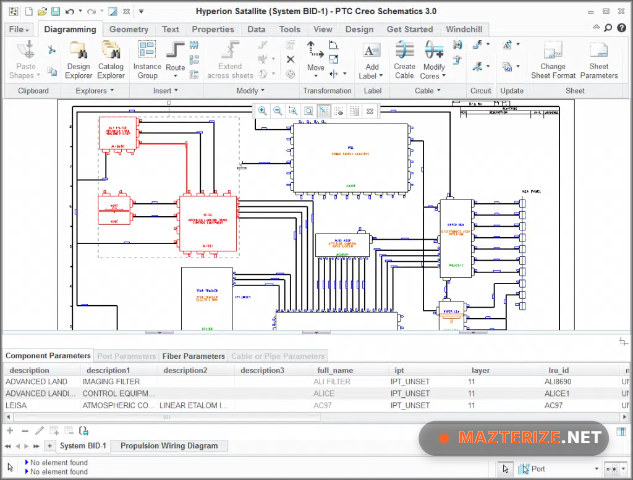
Task: Open the Tools ribbon tab
Action: tap(289, 29)
